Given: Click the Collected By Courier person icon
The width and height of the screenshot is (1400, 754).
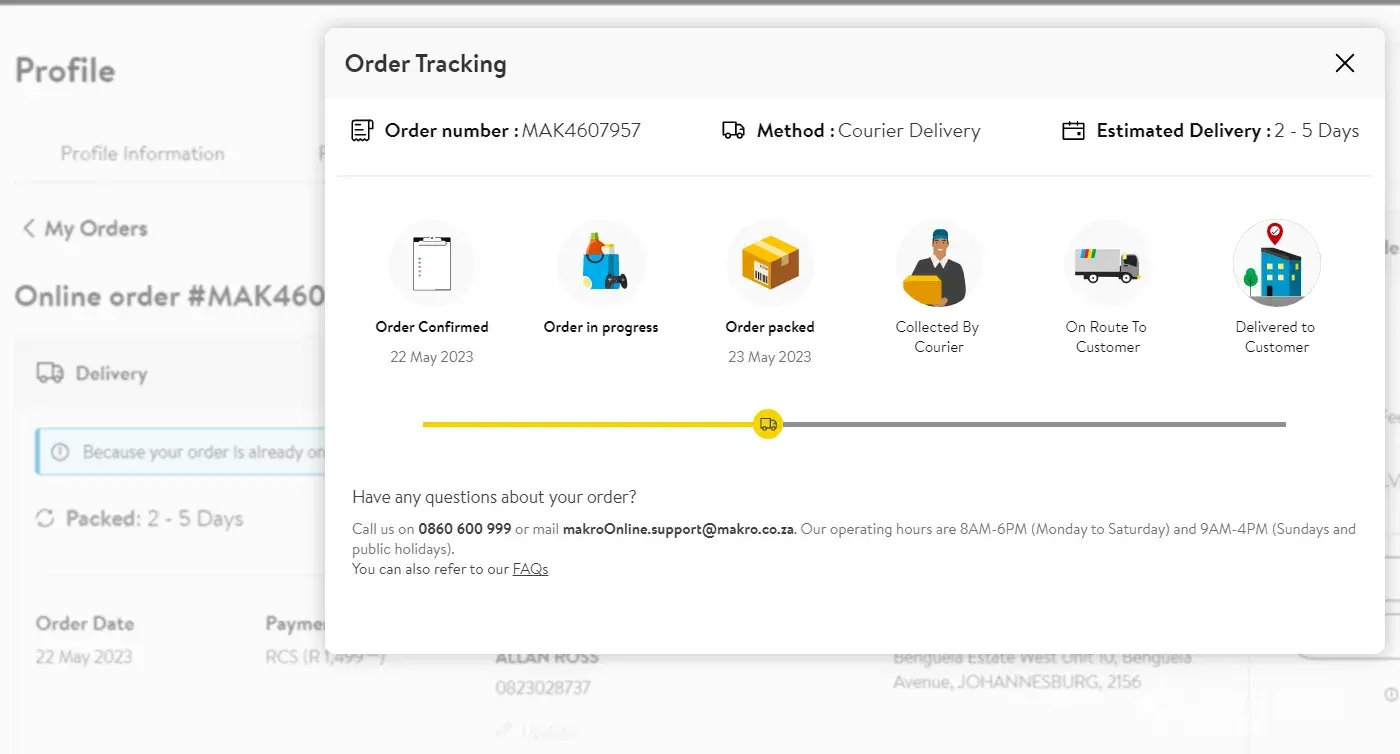Looking at the screenshot, I should [939, 264].
